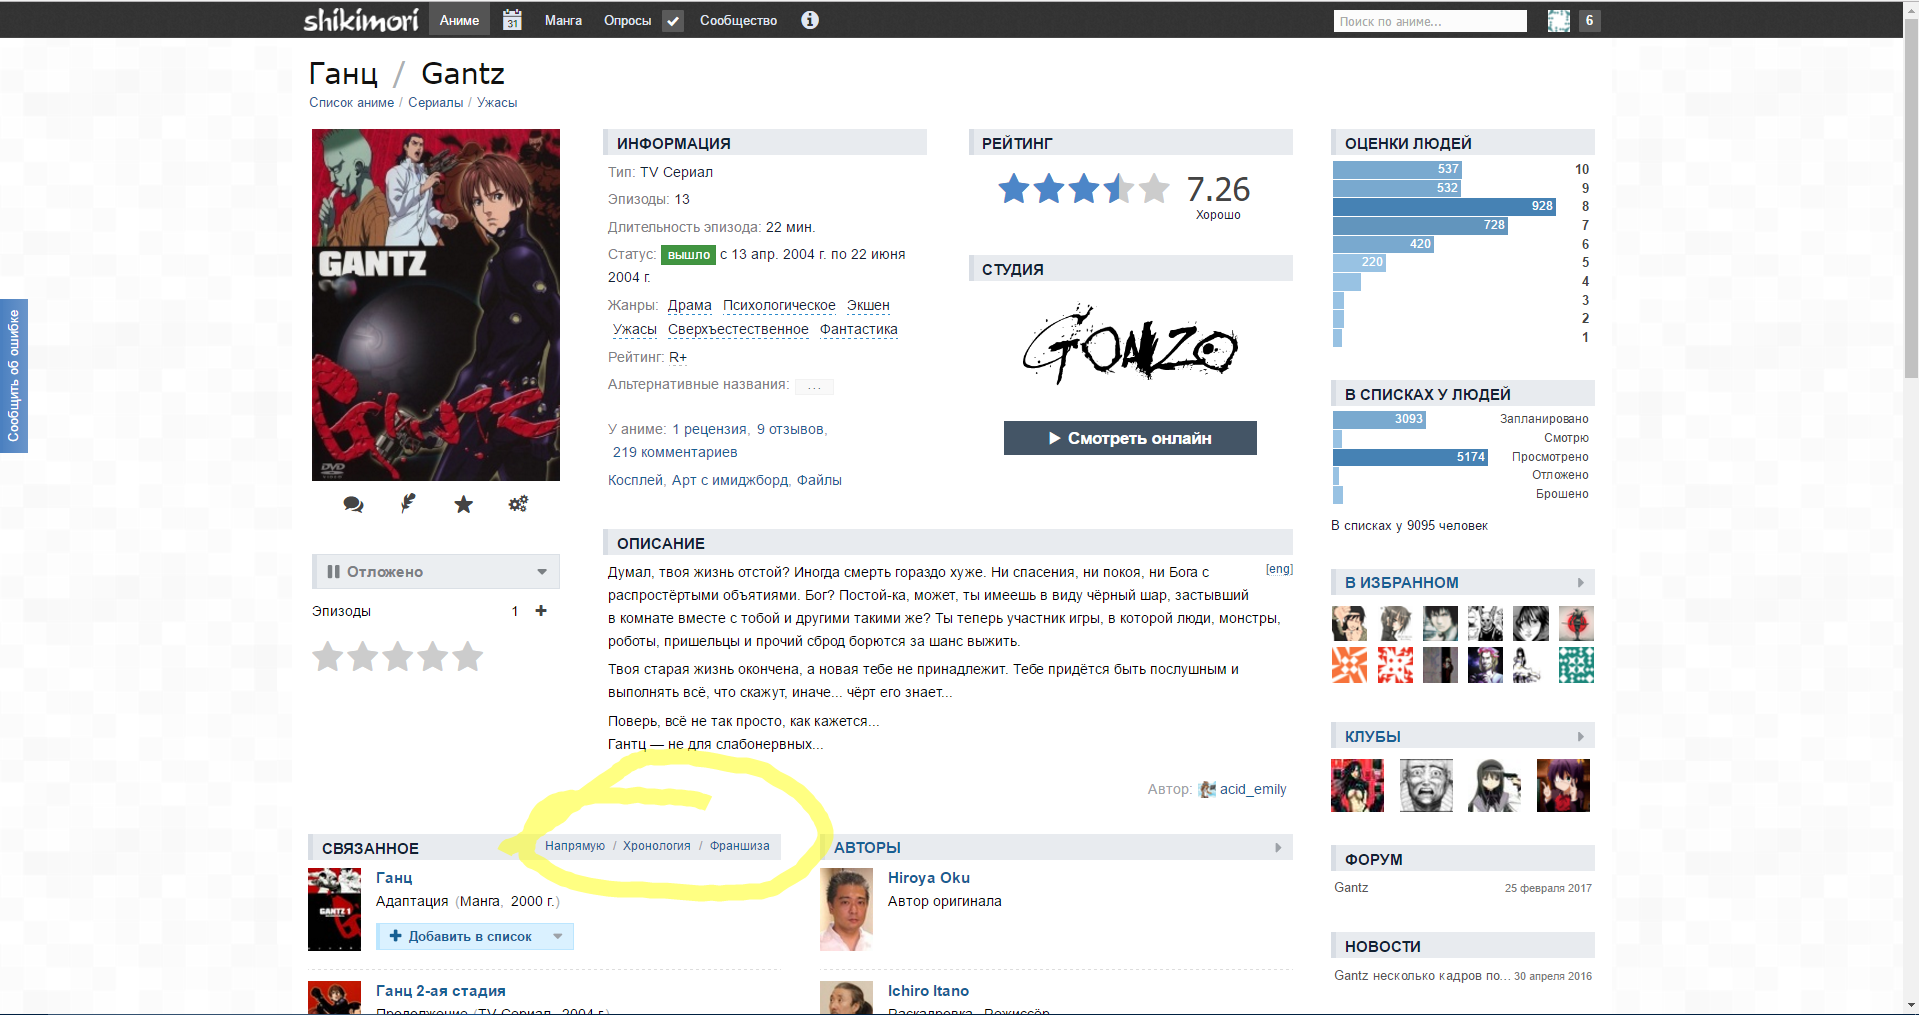Open Арт с имиджборд link
The height and width of the screenshot is (1015, 1919).
(730, 481)
